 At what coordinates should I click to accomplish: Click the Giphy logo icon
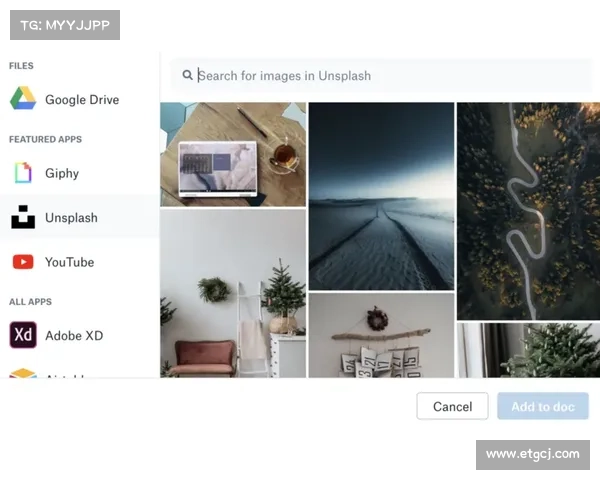click(23, 173)
